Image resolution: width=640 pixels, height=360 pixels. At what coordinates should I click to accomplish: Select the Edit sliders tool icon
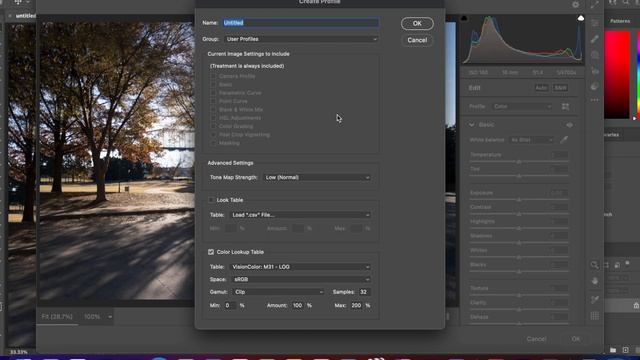[595, 23]
